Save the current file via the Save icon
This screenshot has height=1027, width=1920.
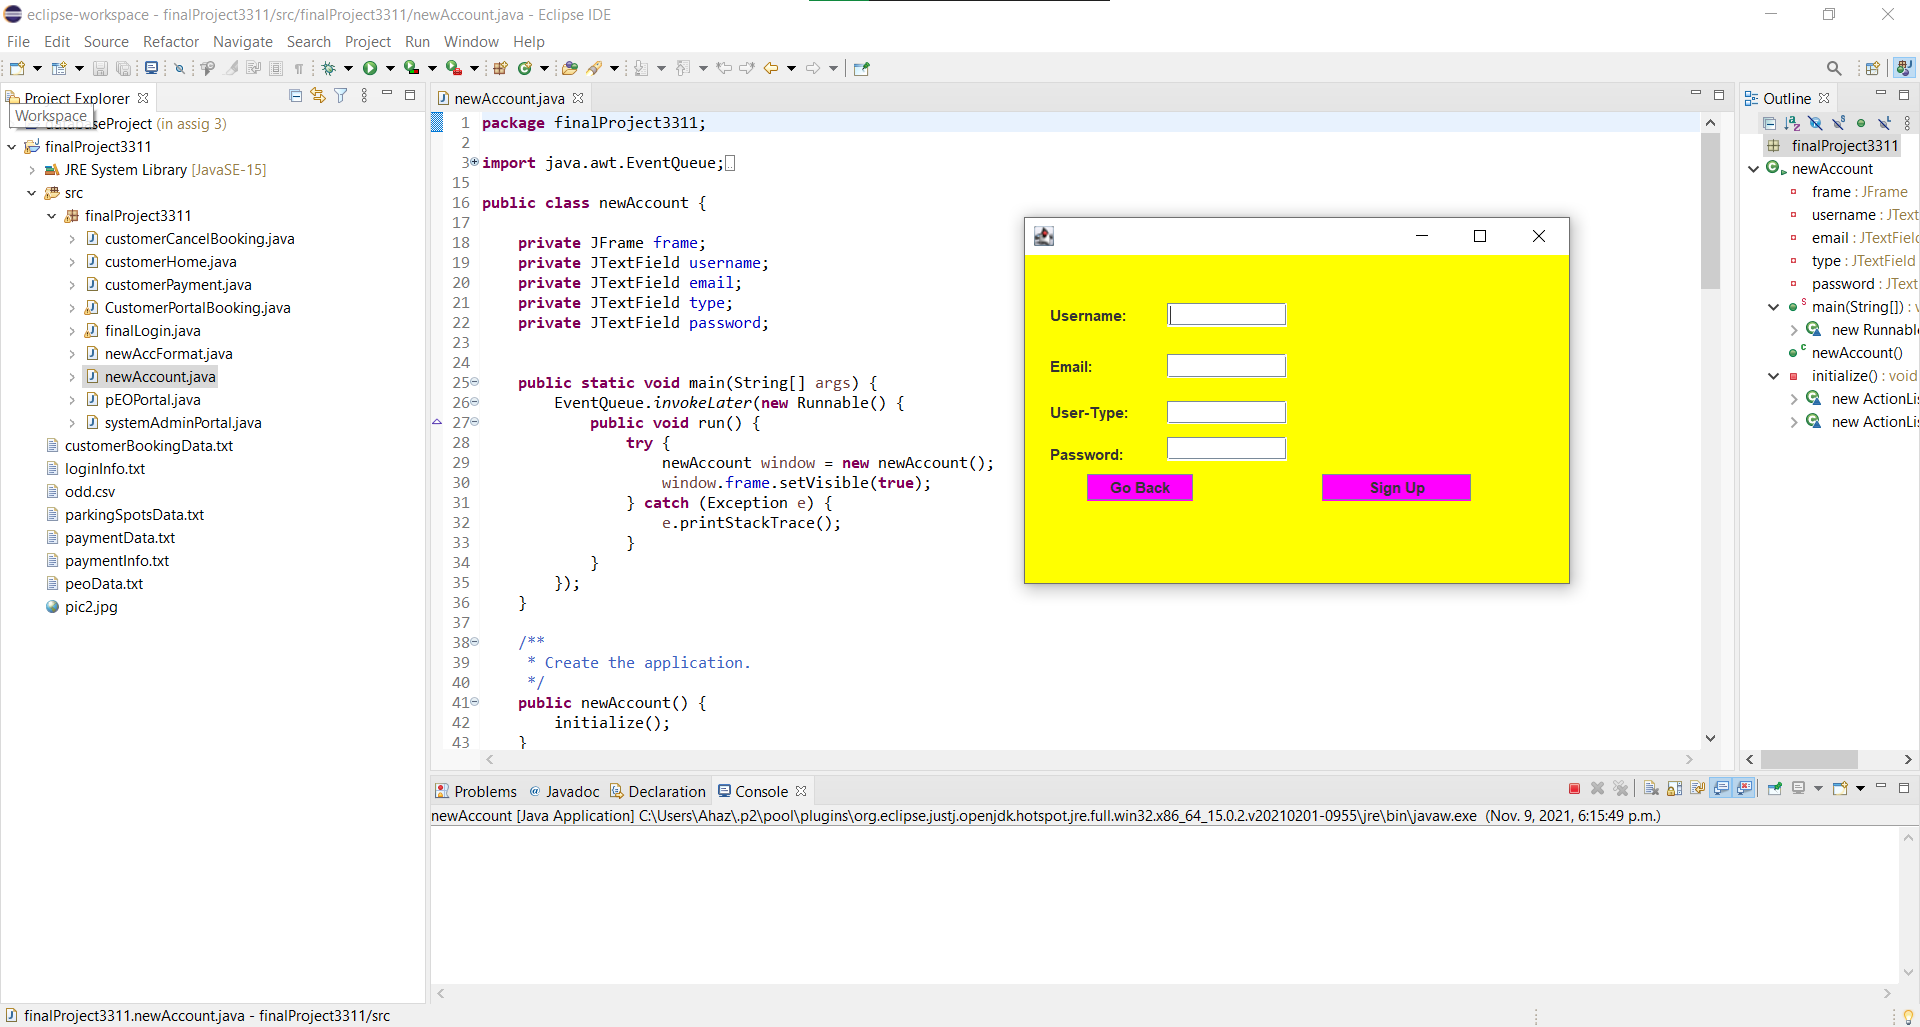[x=100, y=67]
